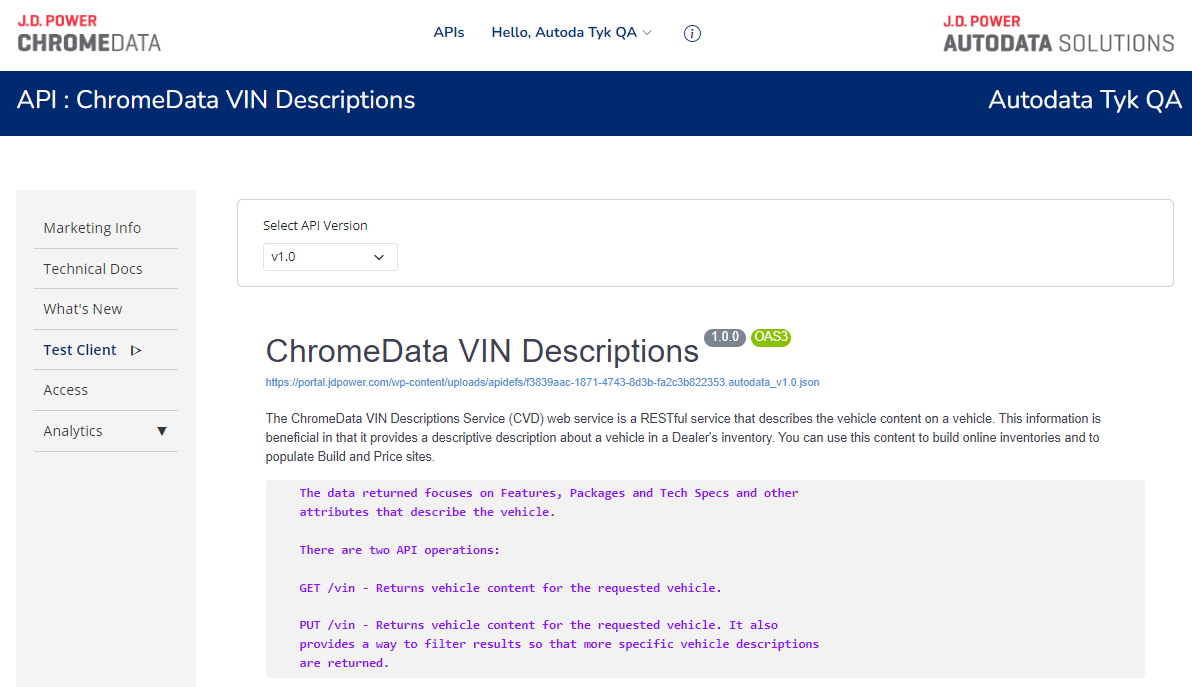Click the play triangle icon beside Test Client
This screenshot has width=1192, height=687.
tap(136, 350)
